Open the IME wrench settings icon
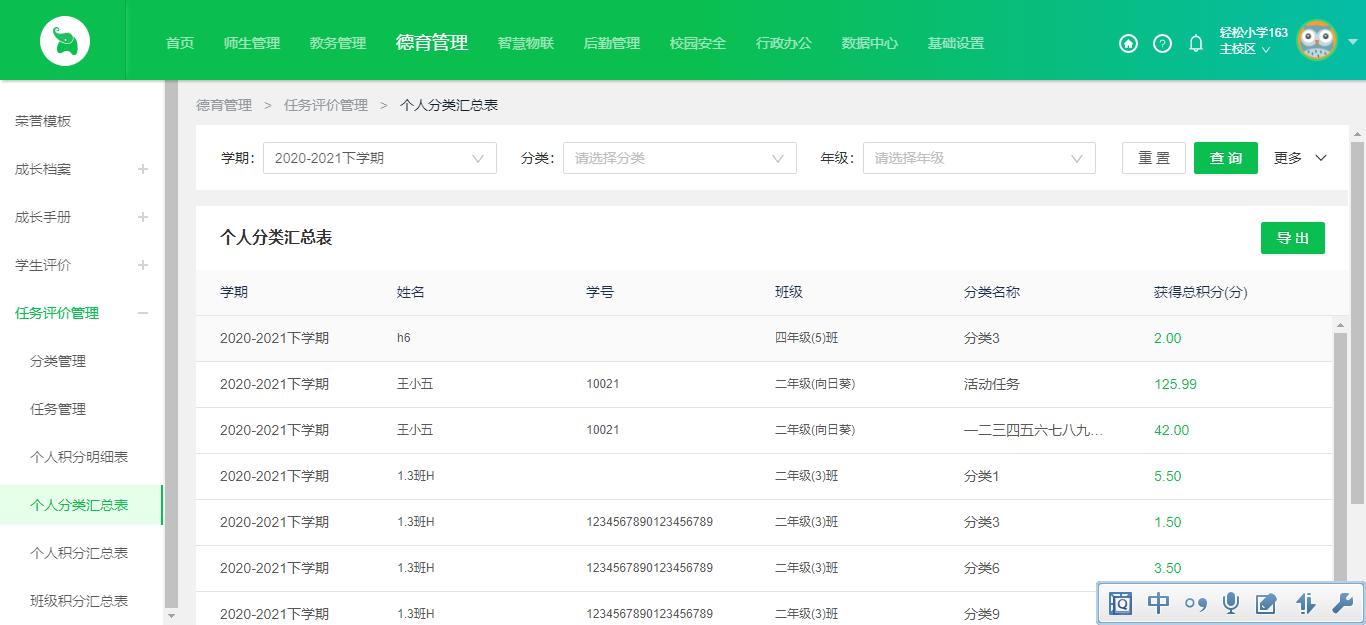 pyautogui.click(x=1340, y=604)
